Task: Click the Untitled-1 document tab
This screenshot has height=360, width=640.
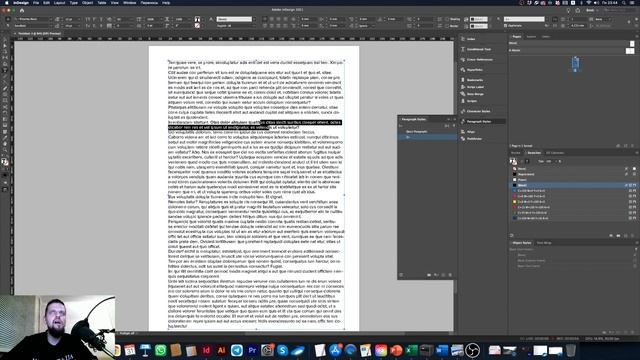Action: coord(40,33)
